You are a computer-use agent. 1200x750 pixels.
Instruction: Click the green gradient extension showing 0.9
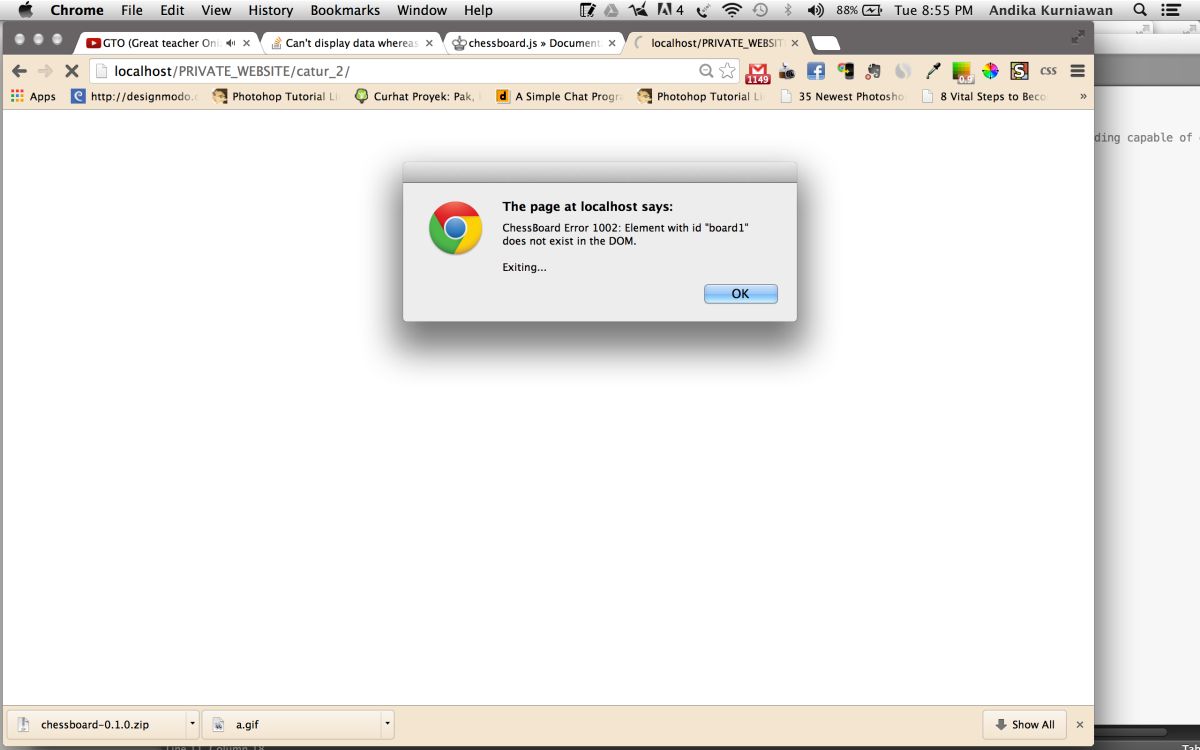click(962, 71)
